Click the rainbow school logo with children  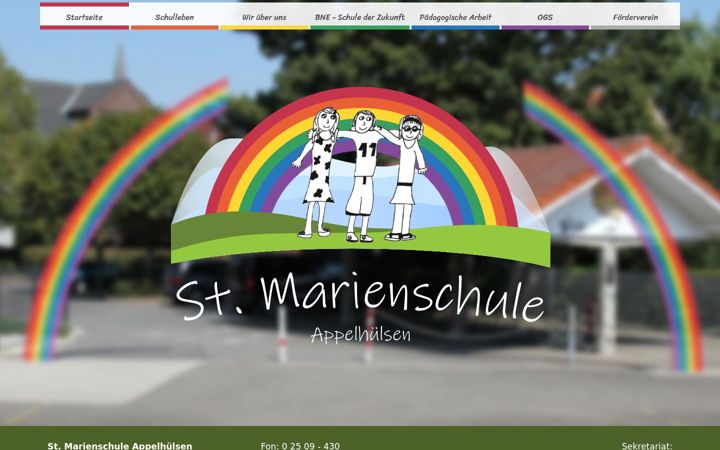pyautogui.click(x=360, y=177)
